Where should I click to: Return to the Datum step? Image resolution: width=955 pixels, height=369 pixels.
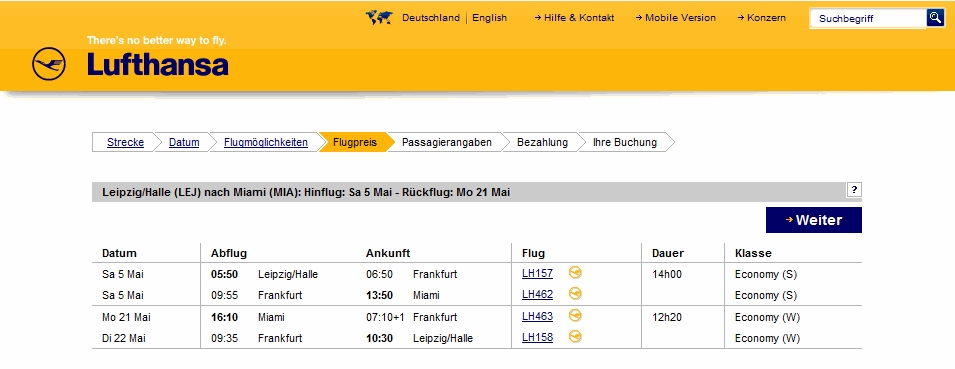pyautogui.click(x=184, y=142)
